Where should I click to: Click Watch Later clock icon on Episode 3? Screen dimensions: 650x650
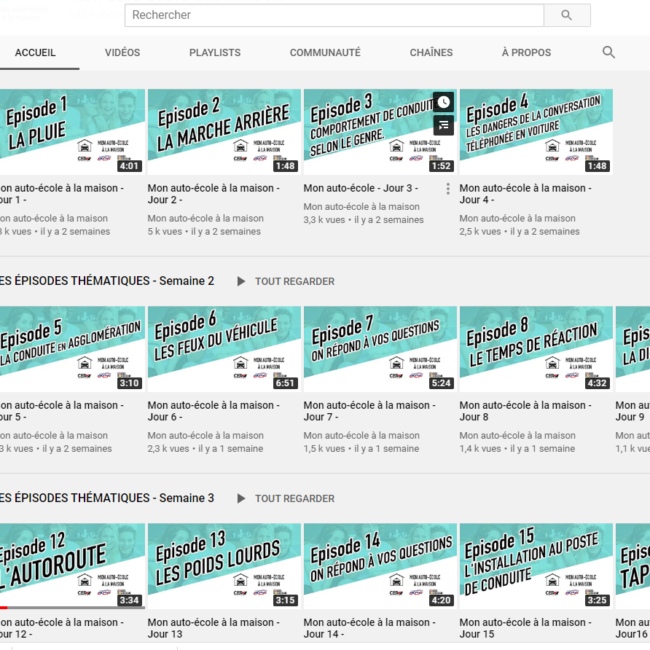click(444, 102)
